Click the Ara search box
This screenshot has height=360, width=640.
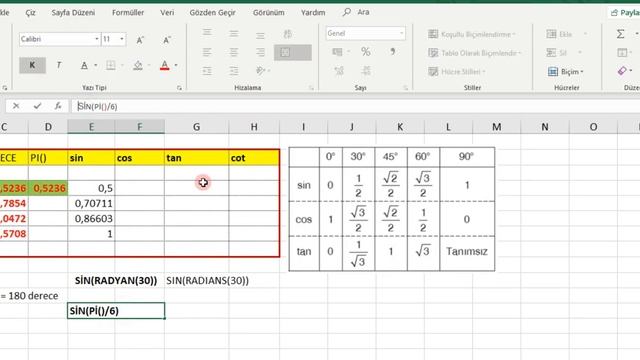[356, 12]
